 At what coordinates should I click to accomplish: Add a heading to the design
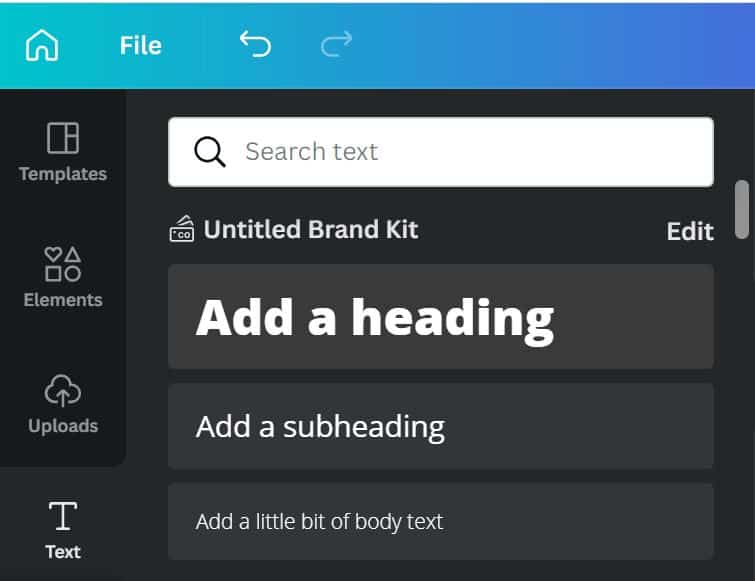(441, 316)
